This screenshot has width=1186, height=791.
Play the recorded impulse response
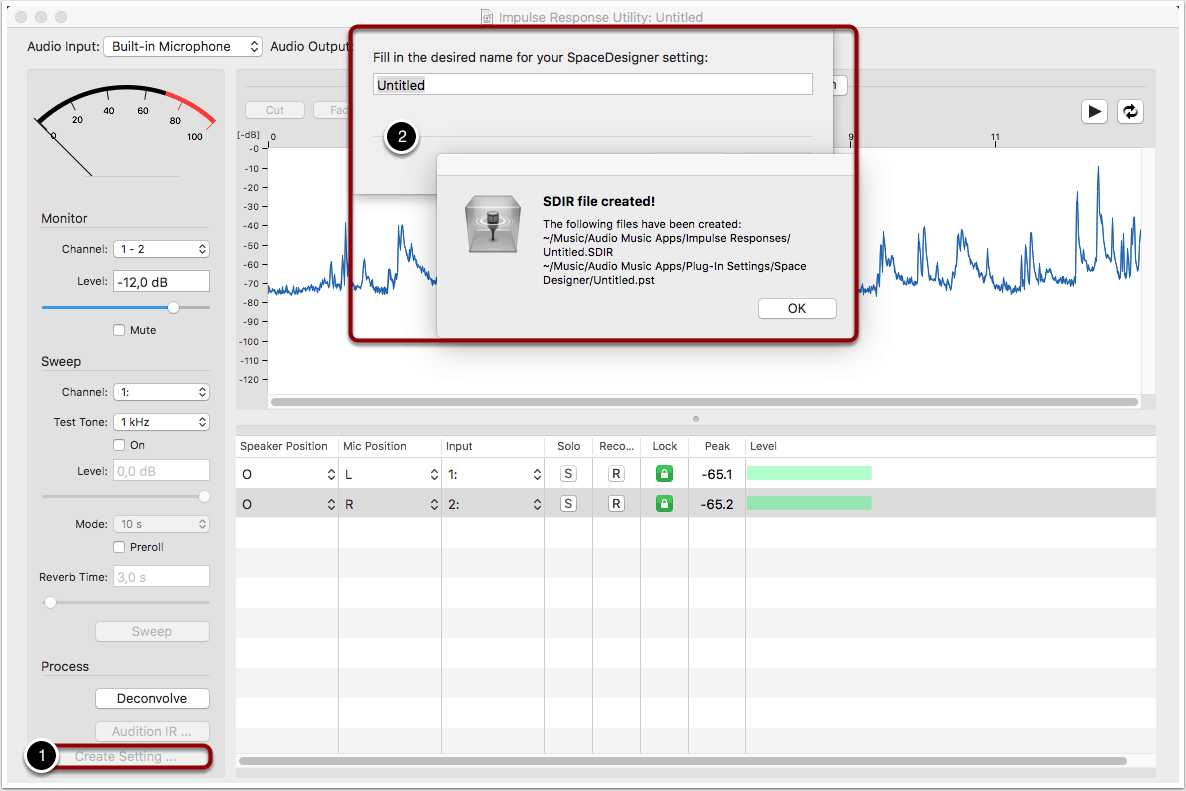[1094, 112]
